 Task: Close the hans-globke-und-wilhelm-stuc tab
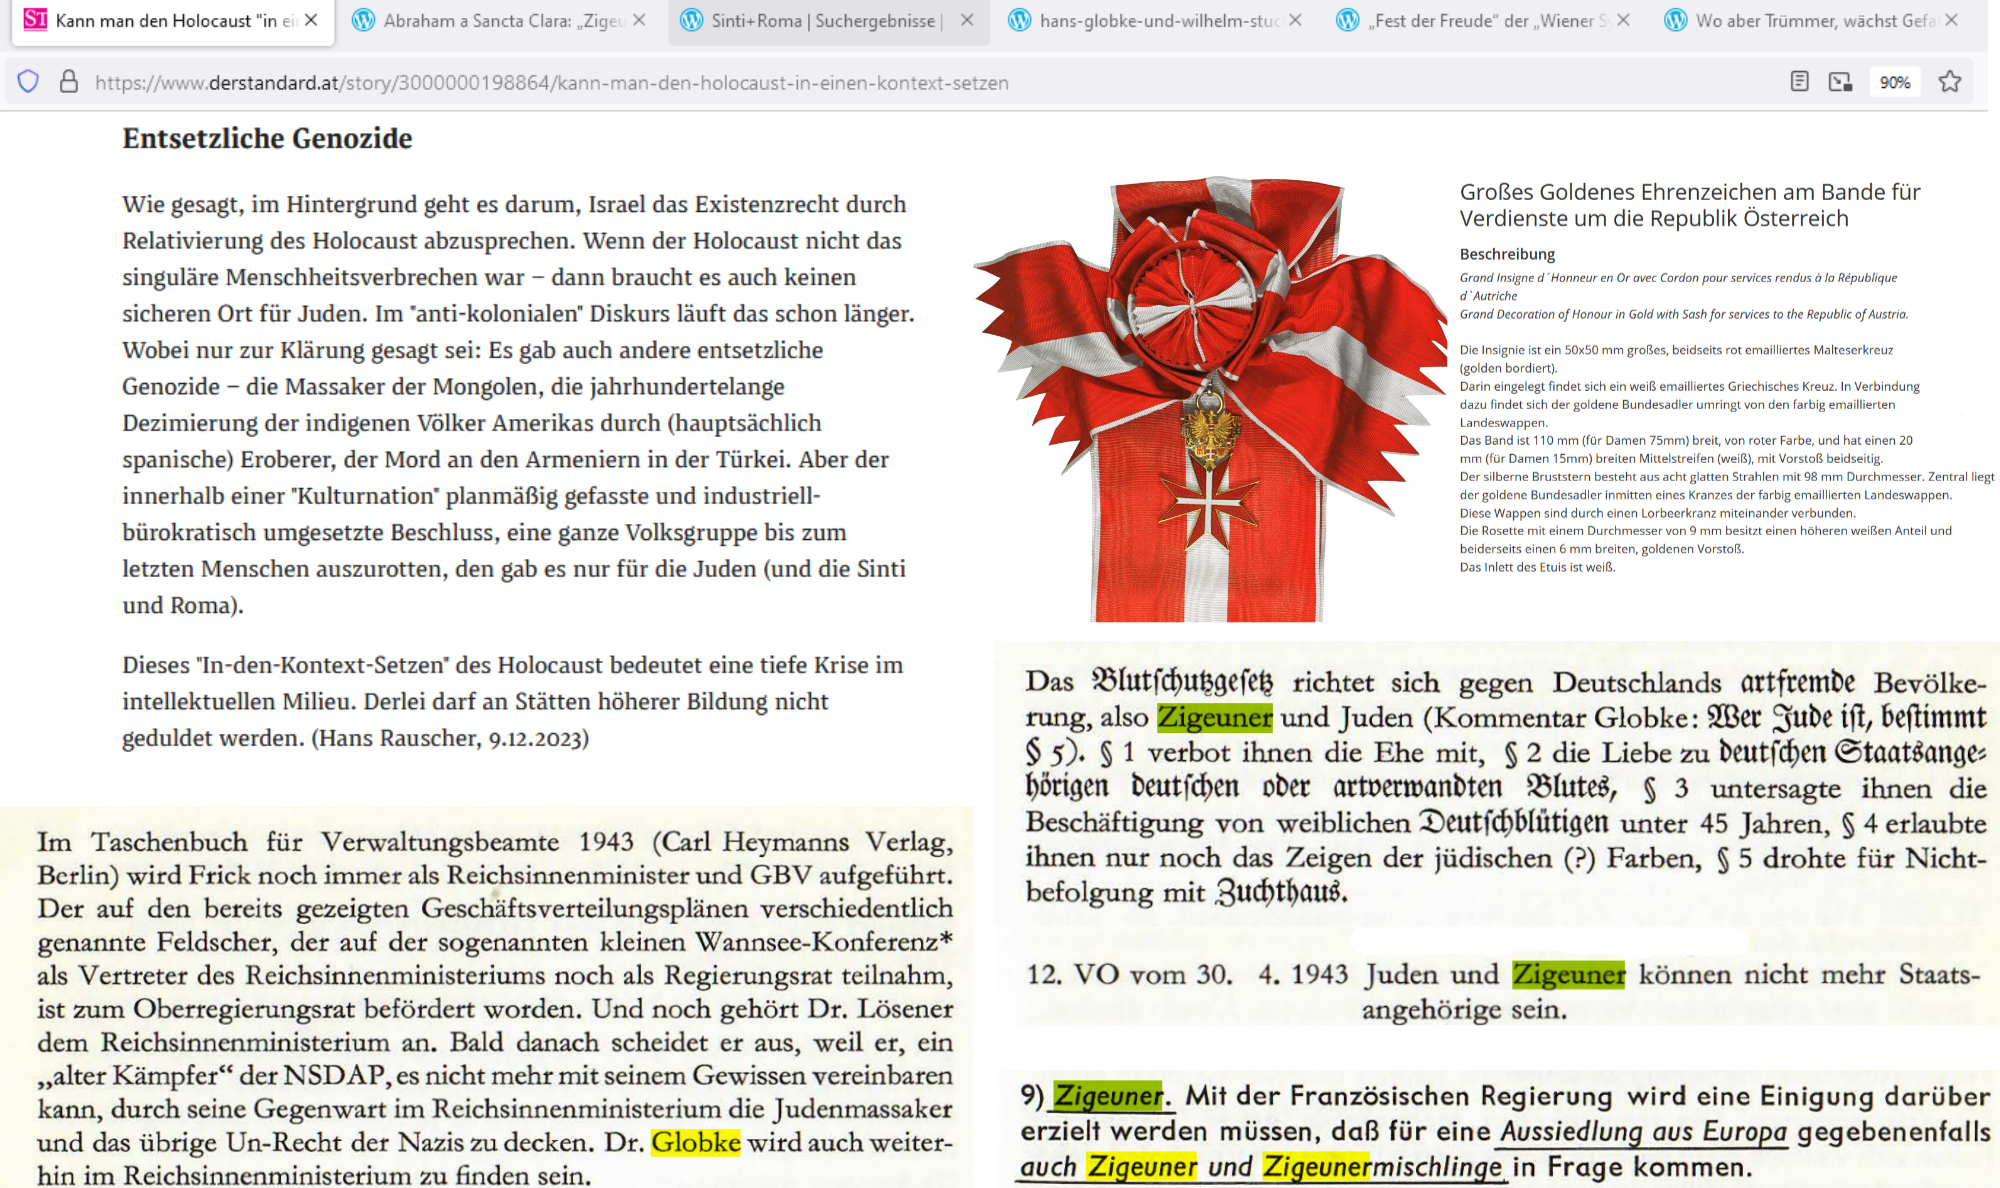(x=1295, y=20)
